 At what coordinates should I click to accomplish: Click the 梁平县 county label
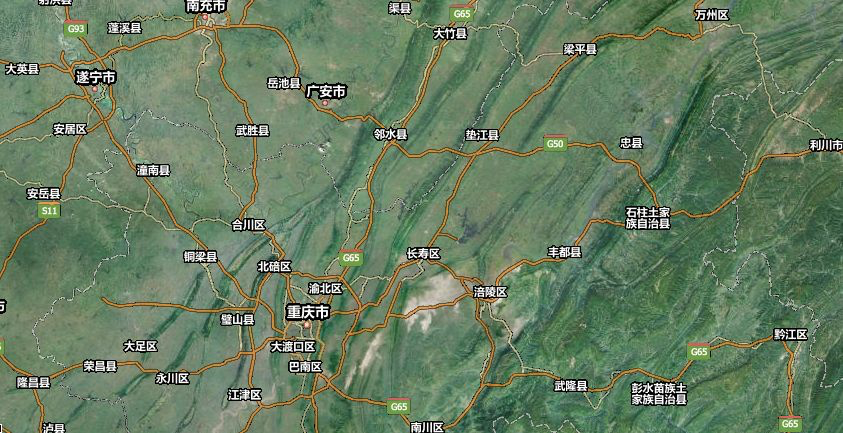[x=580, y=49]
